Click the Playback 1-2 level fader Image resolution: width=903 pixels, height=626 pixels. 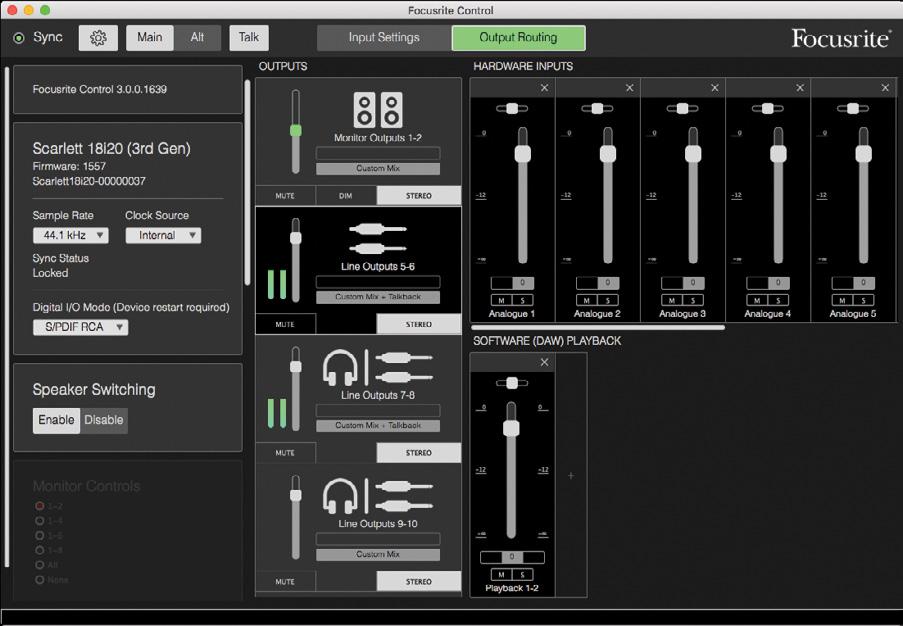click(511, 428)
